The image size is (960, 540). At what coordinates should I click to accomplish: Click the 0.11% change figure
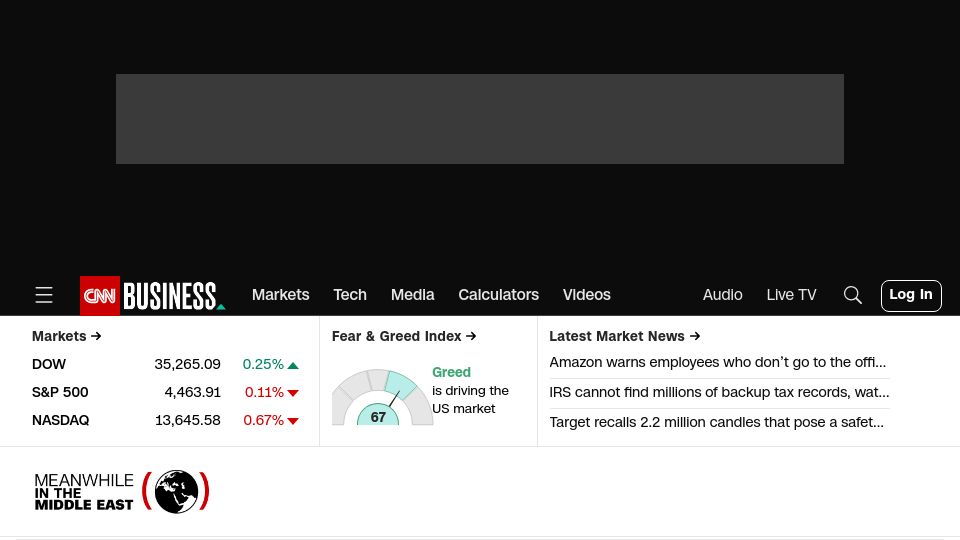[x=264, y=392]
